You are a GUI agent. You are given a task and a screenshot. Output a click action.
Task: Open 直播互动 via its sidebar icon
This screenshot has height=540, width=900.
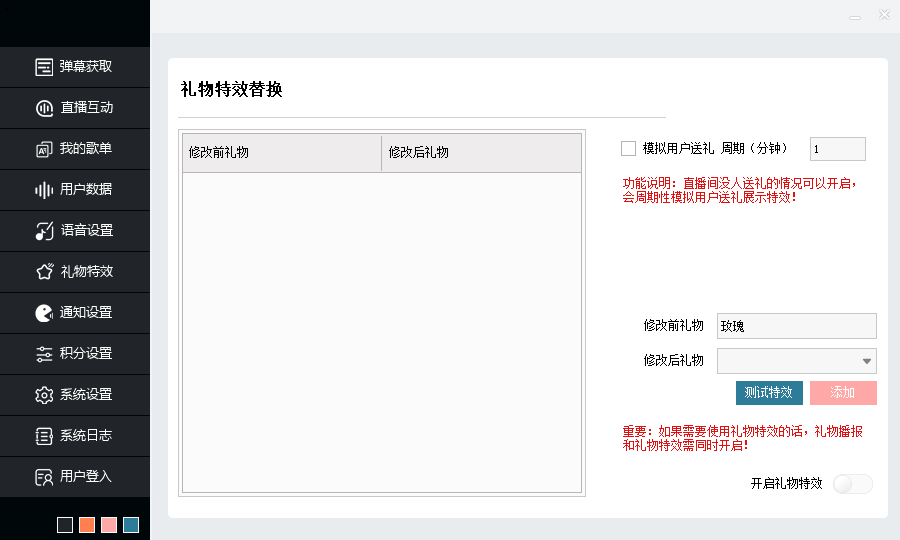tap(44, 108)
